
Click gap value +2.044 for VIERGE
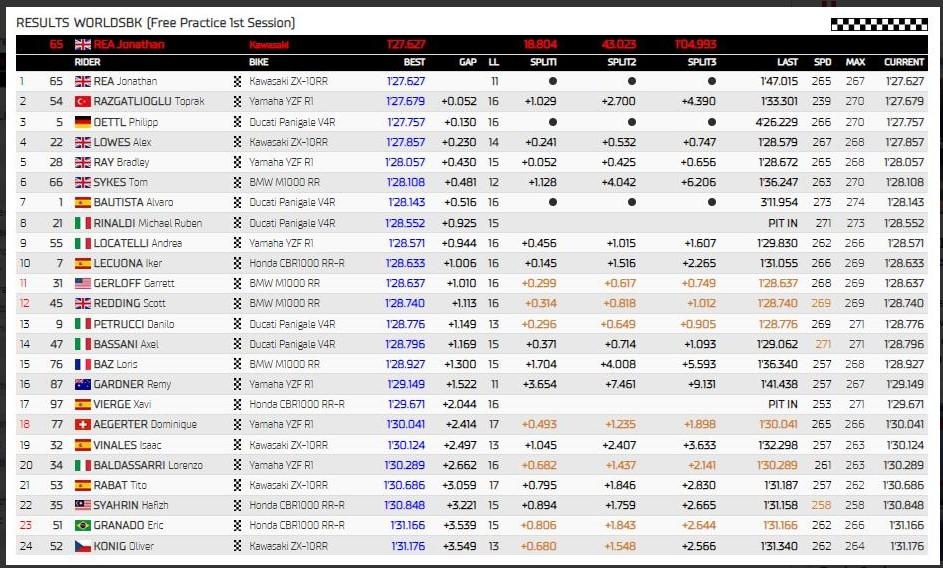coord(459,404)
